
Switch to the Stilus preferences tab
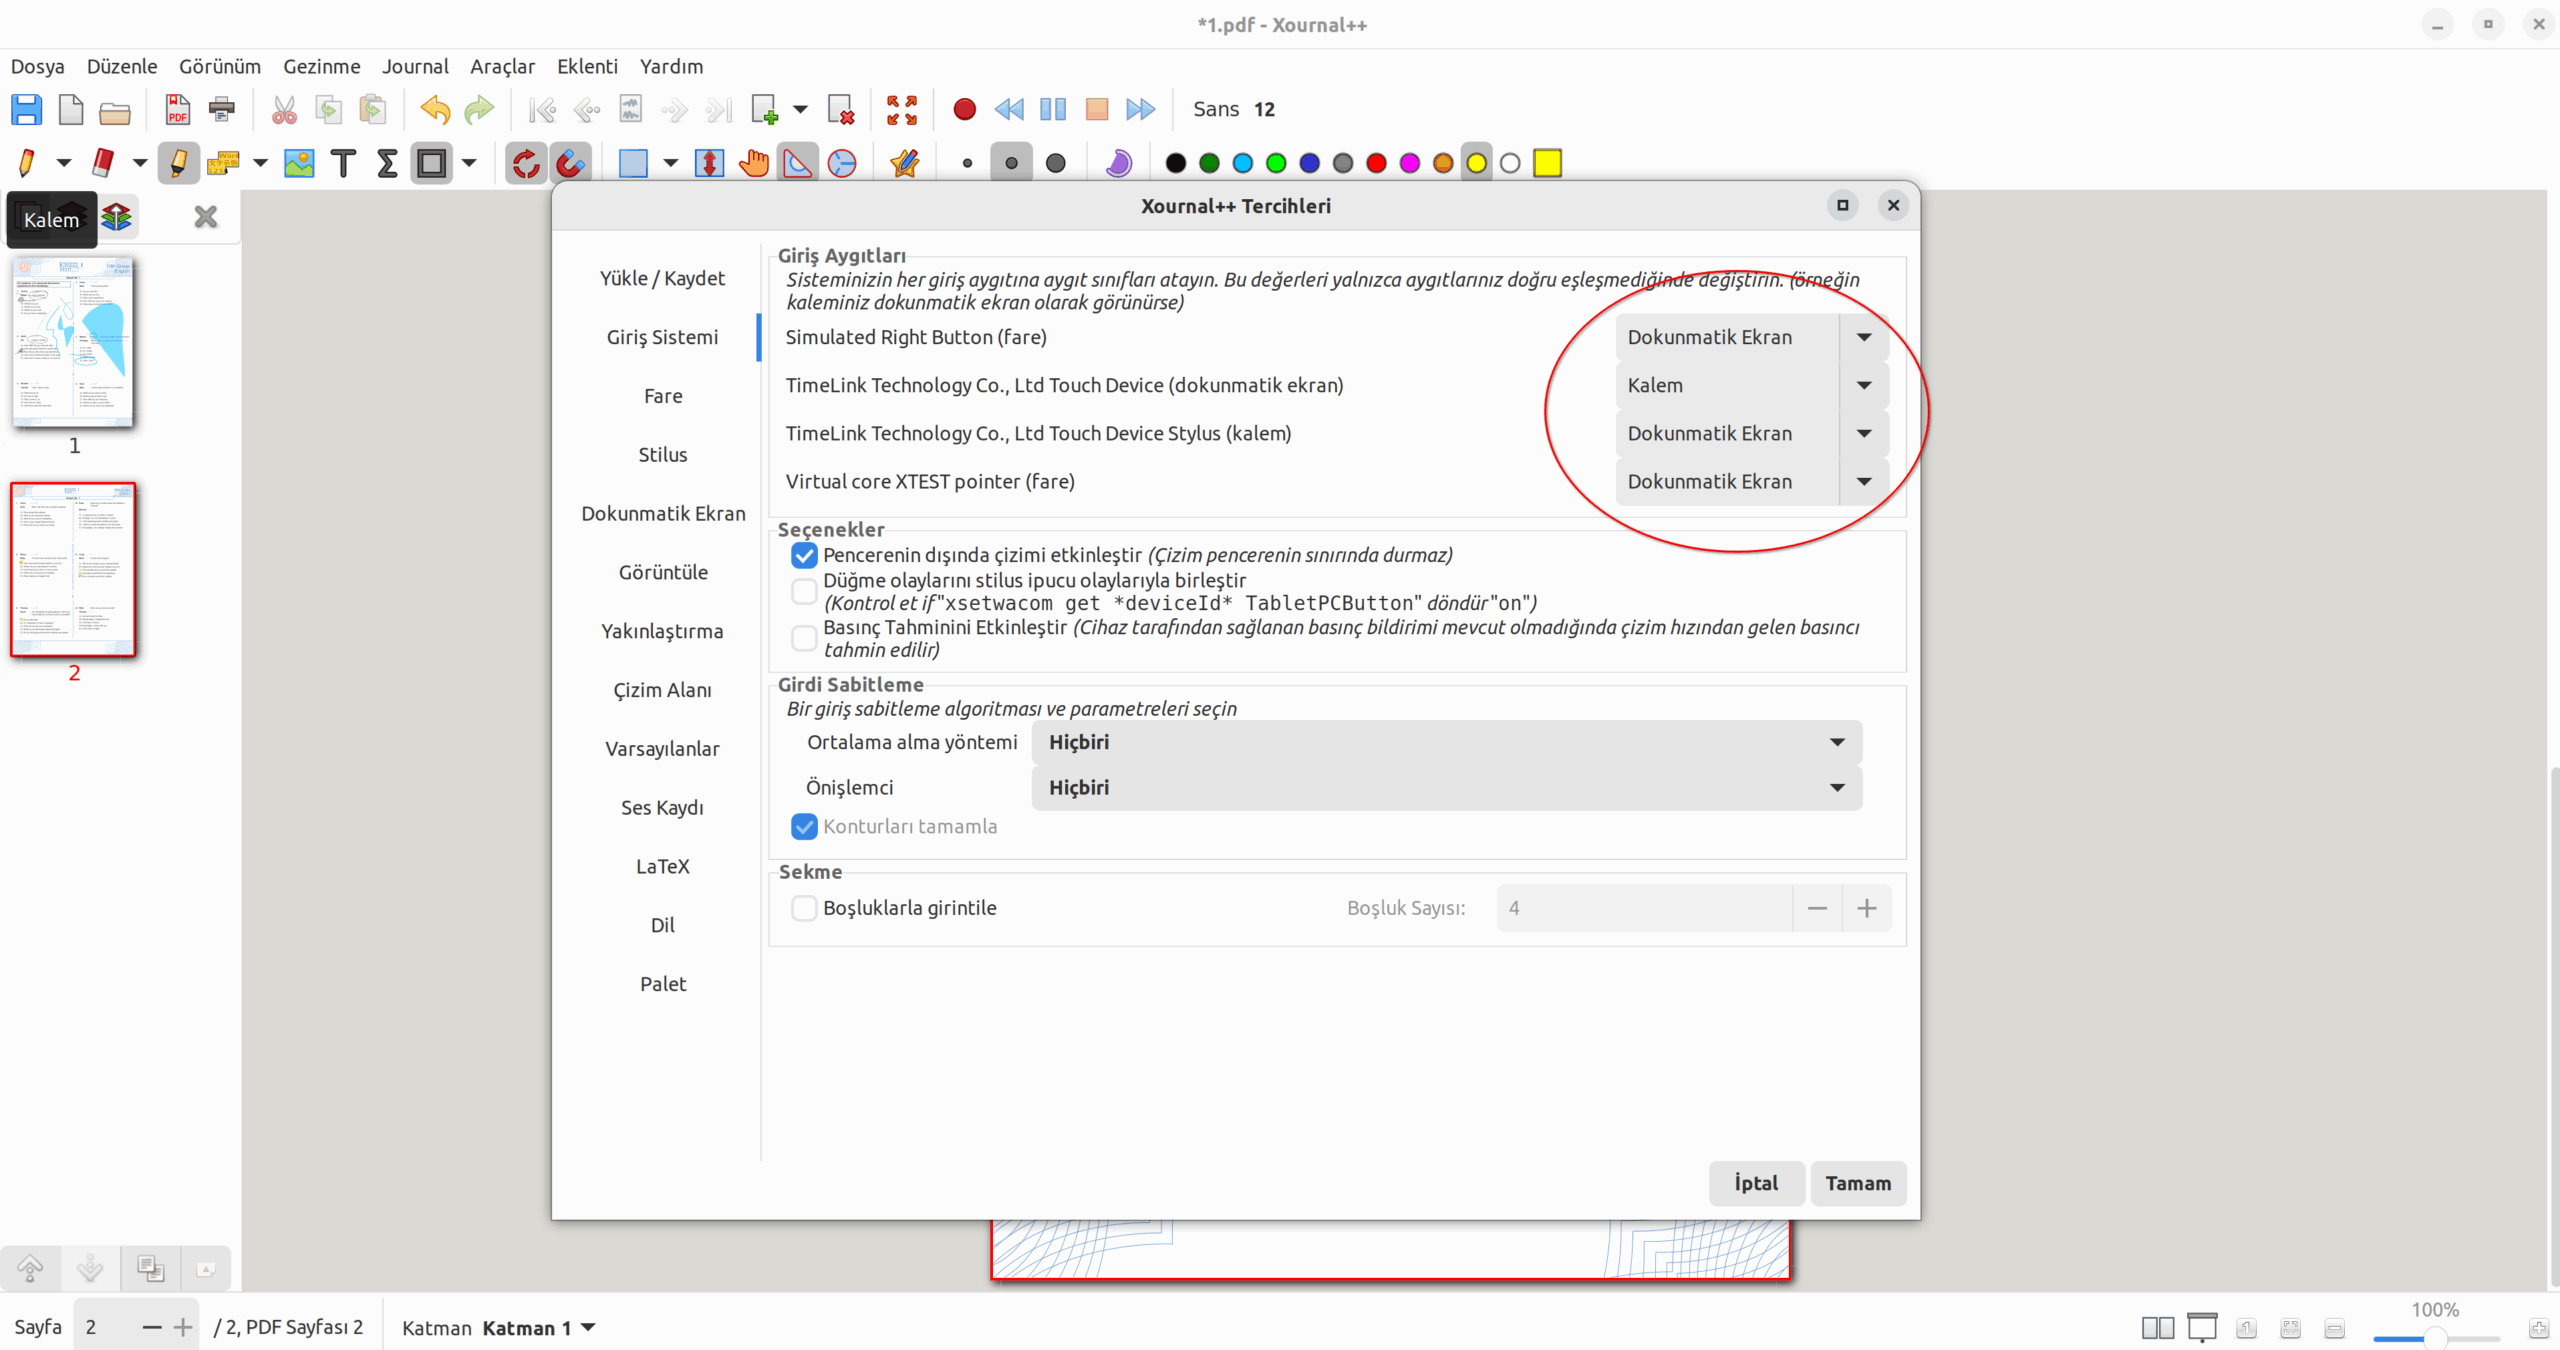click(662, 454)
